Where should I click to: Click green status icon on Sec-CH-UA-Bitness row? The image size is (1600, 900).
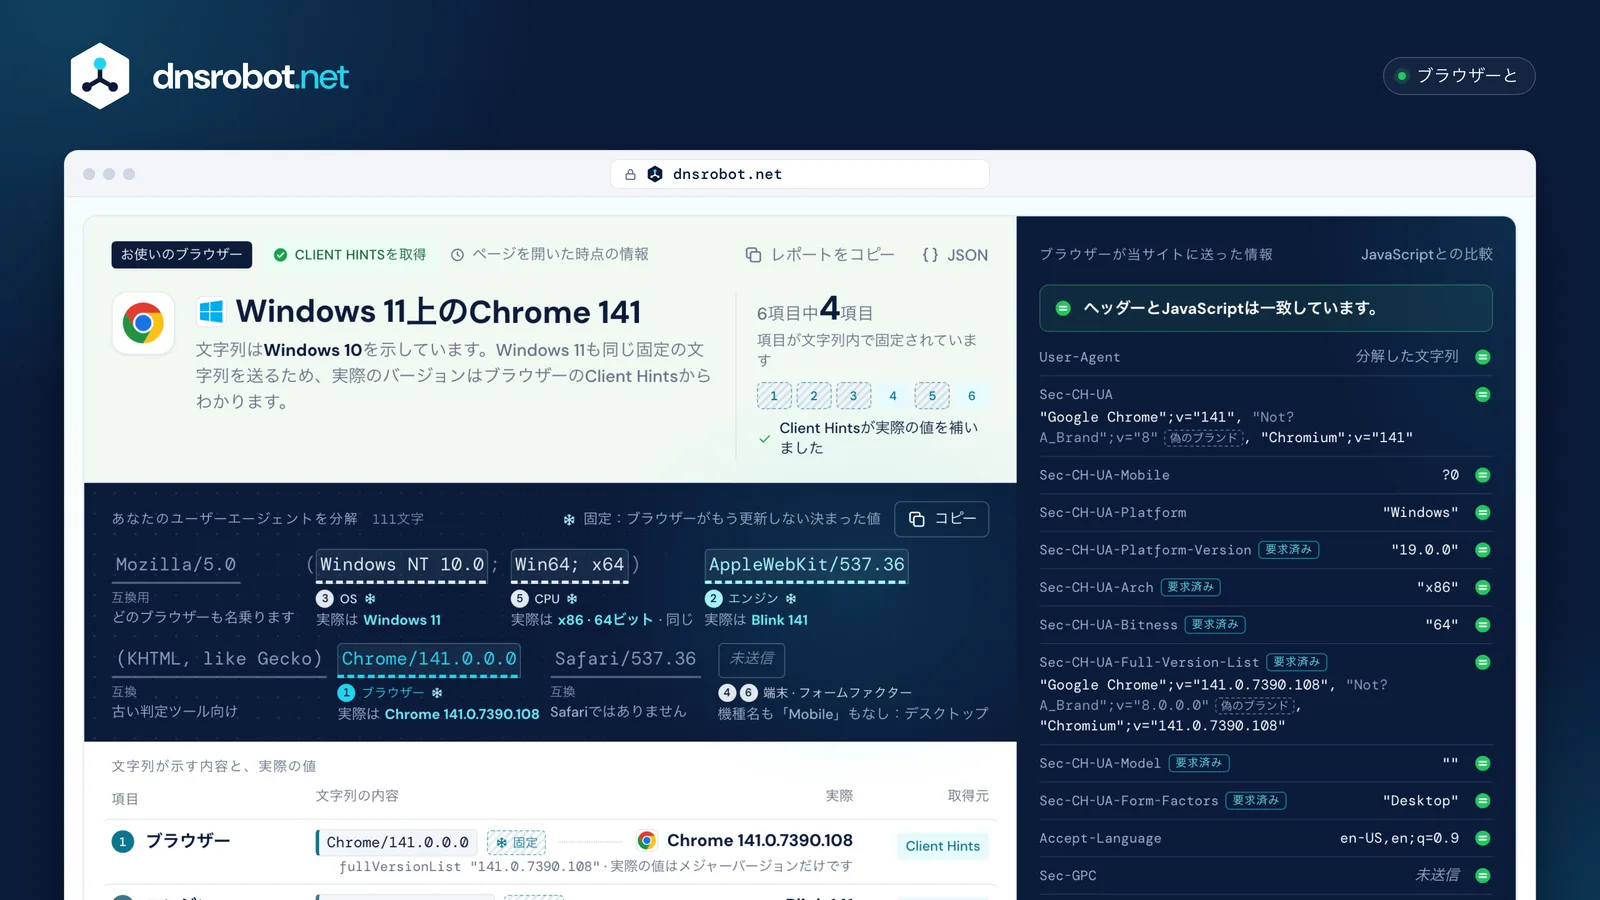coord(1483,625)
